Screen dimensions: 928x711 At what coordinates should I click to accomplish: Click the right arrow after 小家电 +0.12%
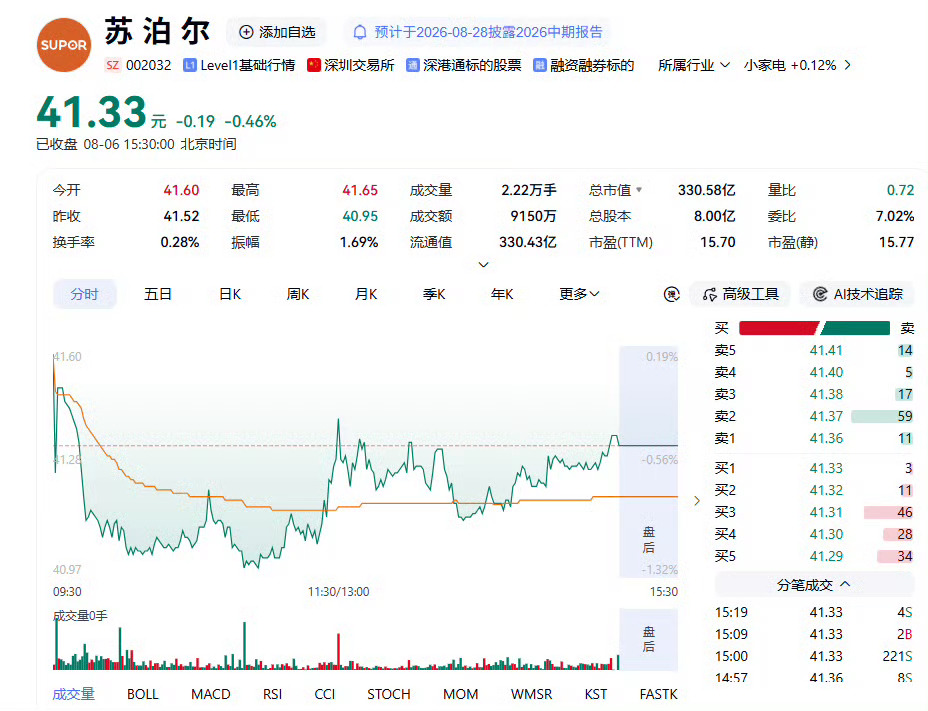click(848, 65)
